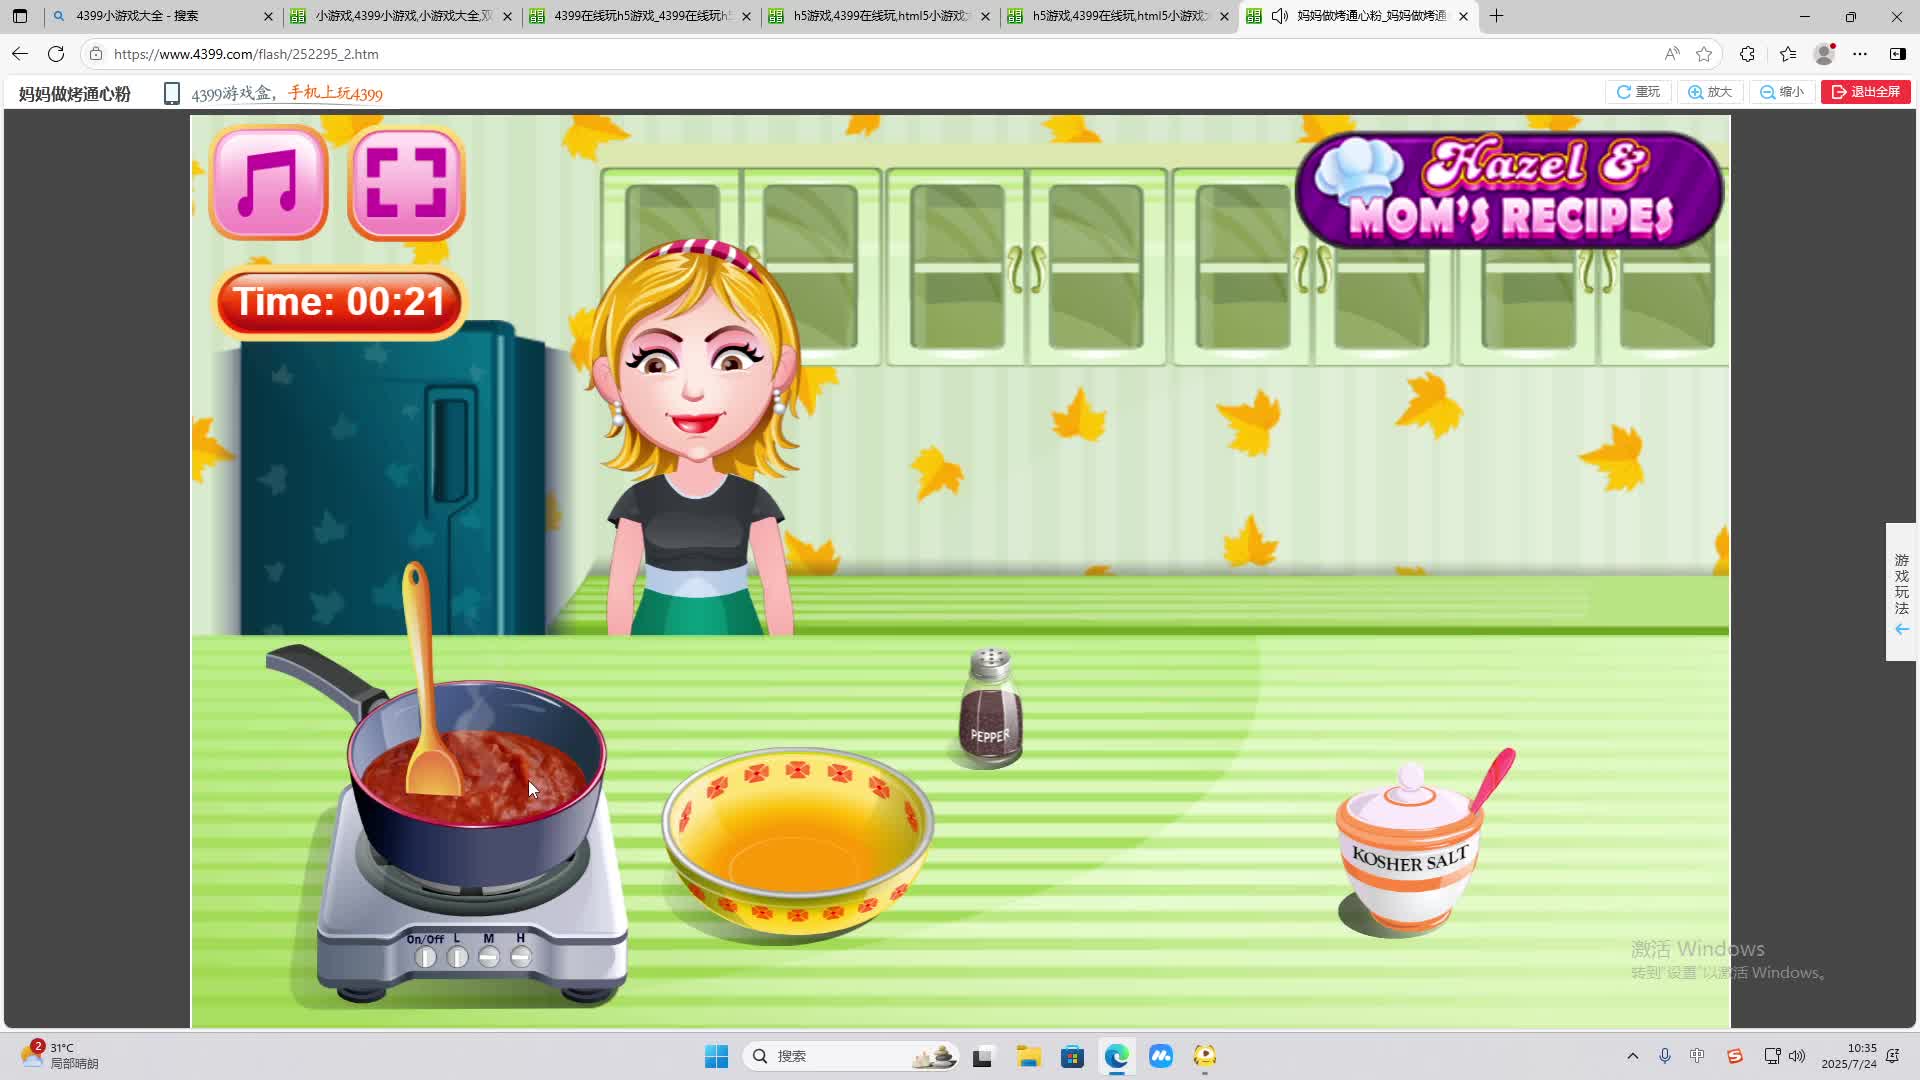Set stove heat to M knob
The height and width of the screenshot is (1080, 1920).
coord(488,957)
